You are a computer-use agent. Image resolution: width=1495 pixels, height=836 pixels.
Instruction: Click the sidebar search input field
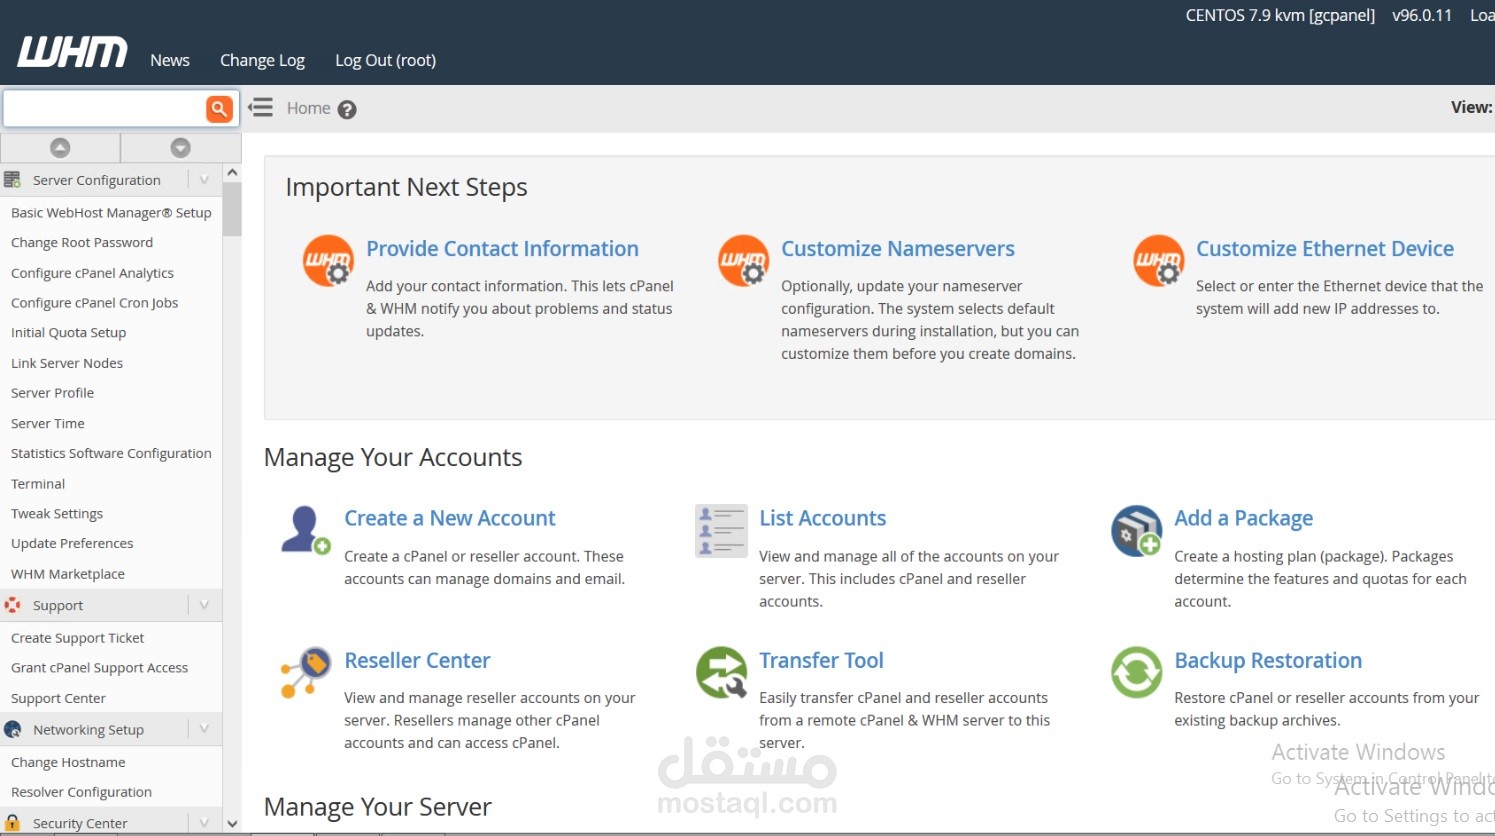[104, 108]
